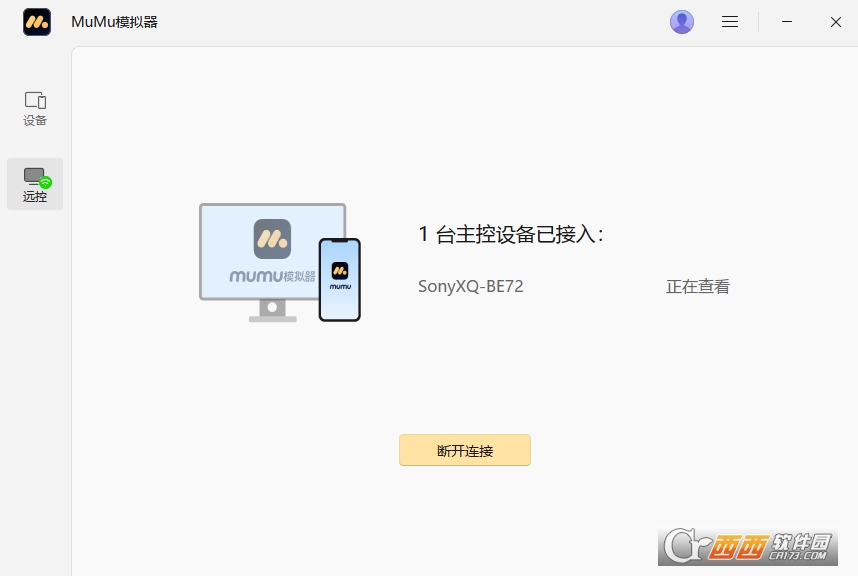Image resolution: width=858 pixels, height=576 pixels.
Task: Click the 1 台主控设备已接入 heading
Action: click(x=510, y=235)
